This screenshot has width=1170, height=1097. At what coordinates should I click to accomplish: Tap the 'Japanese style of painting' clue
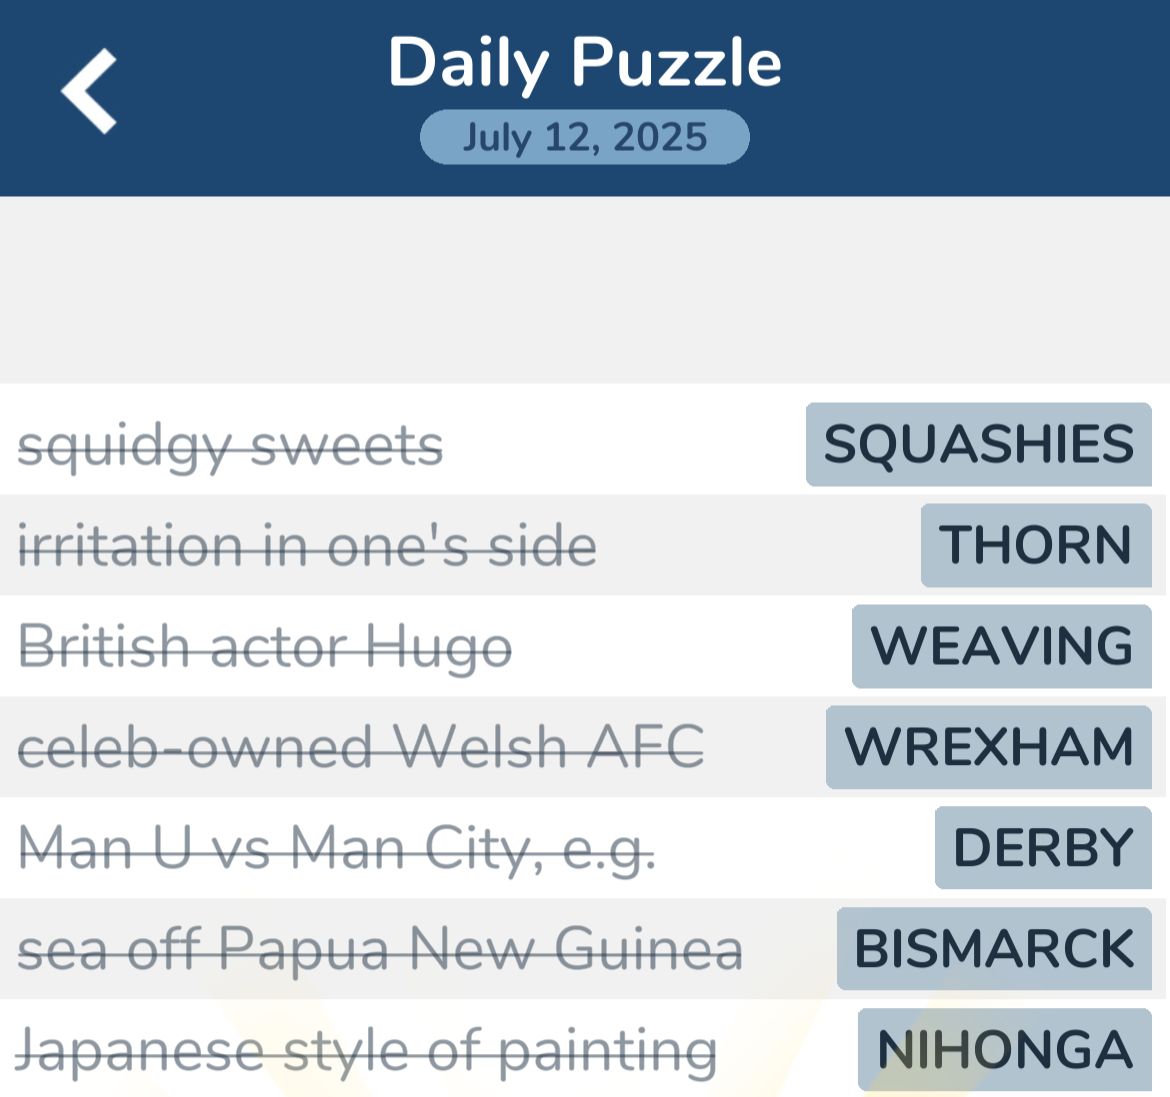(x=366, y=1051)
